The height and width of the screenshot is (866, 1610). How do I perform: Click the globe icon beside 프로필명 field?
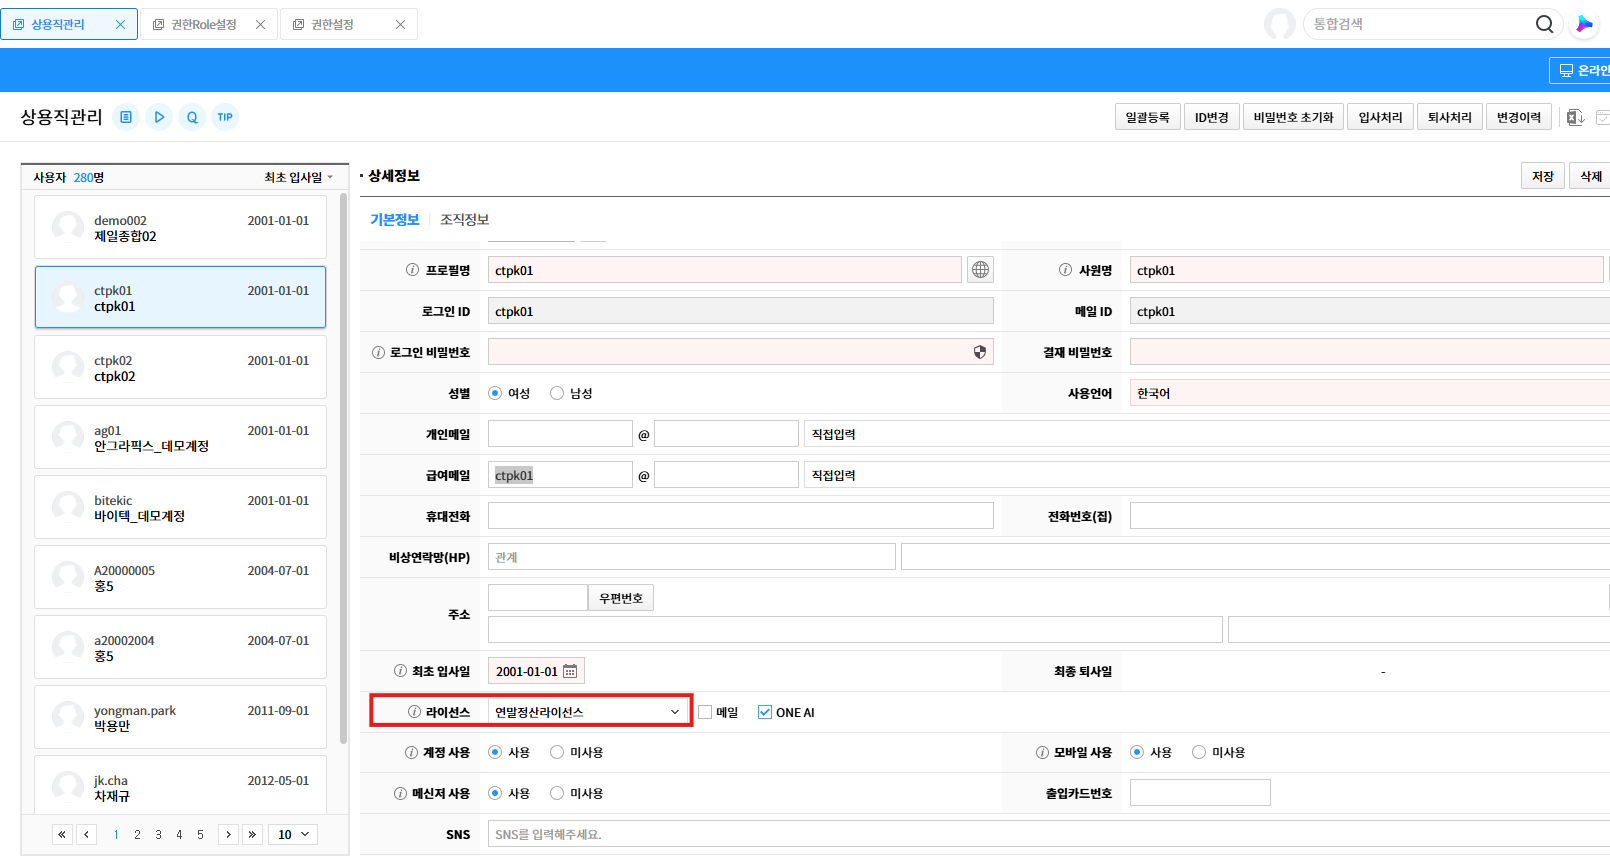click(980, 270)
